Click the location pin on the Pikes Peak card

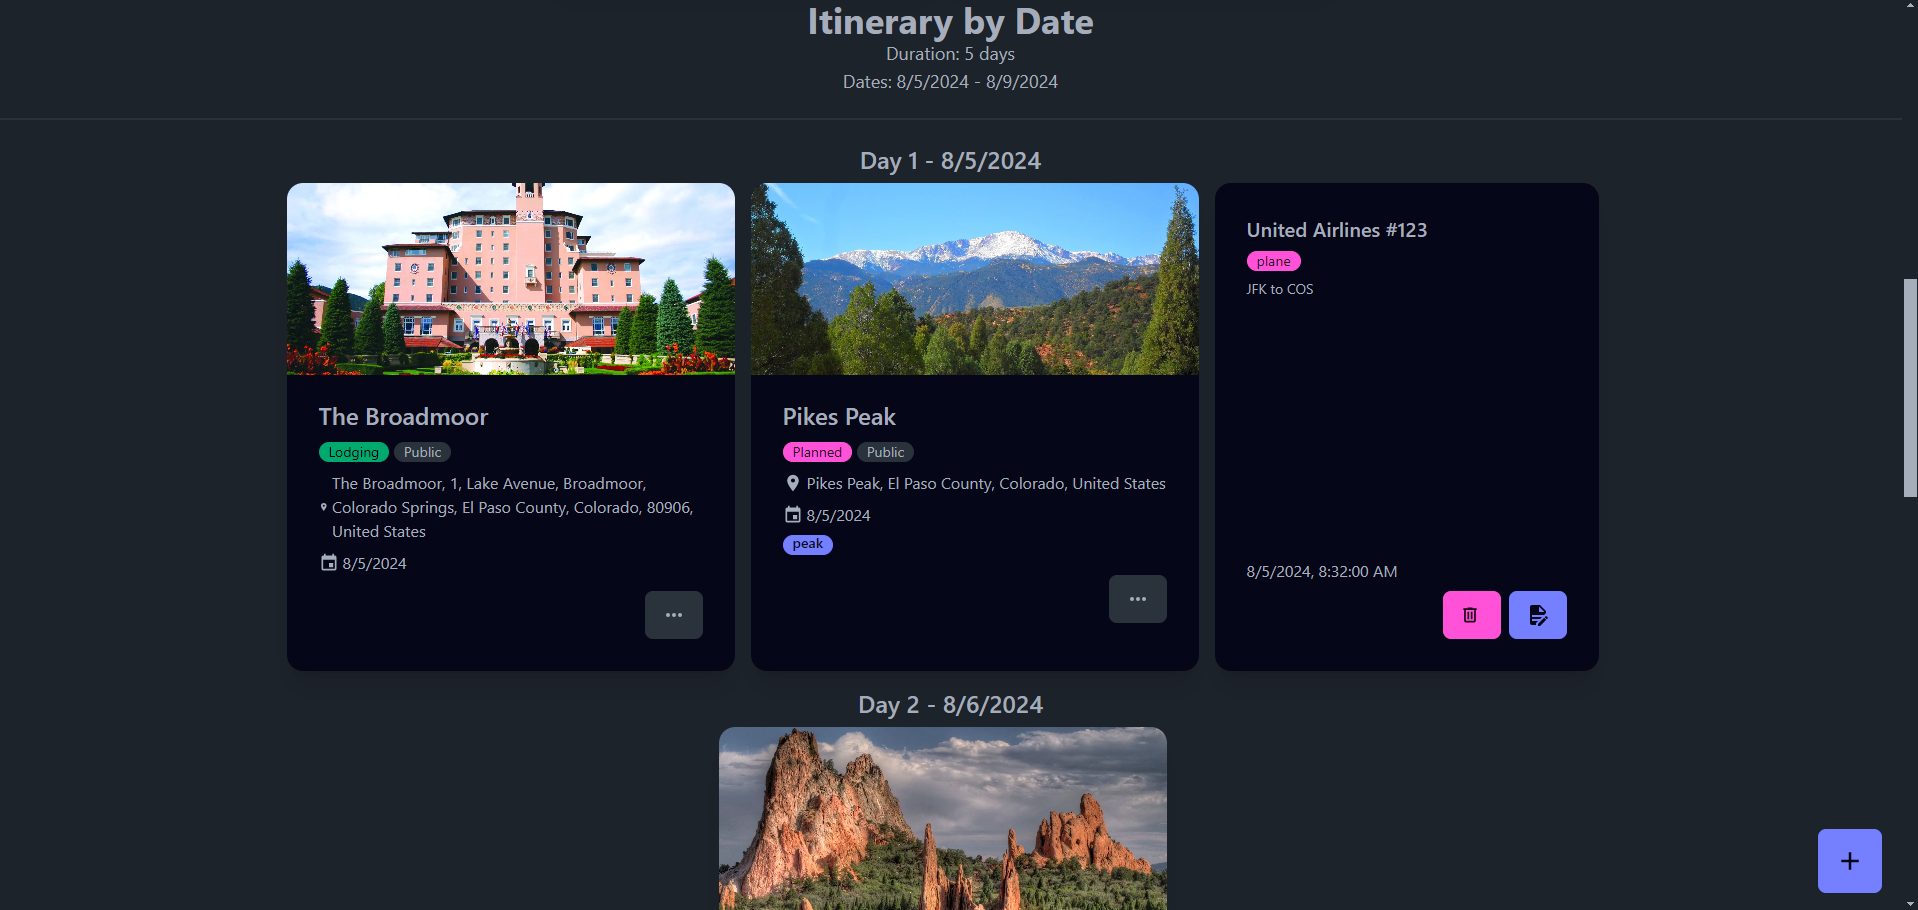coord(792,483)
